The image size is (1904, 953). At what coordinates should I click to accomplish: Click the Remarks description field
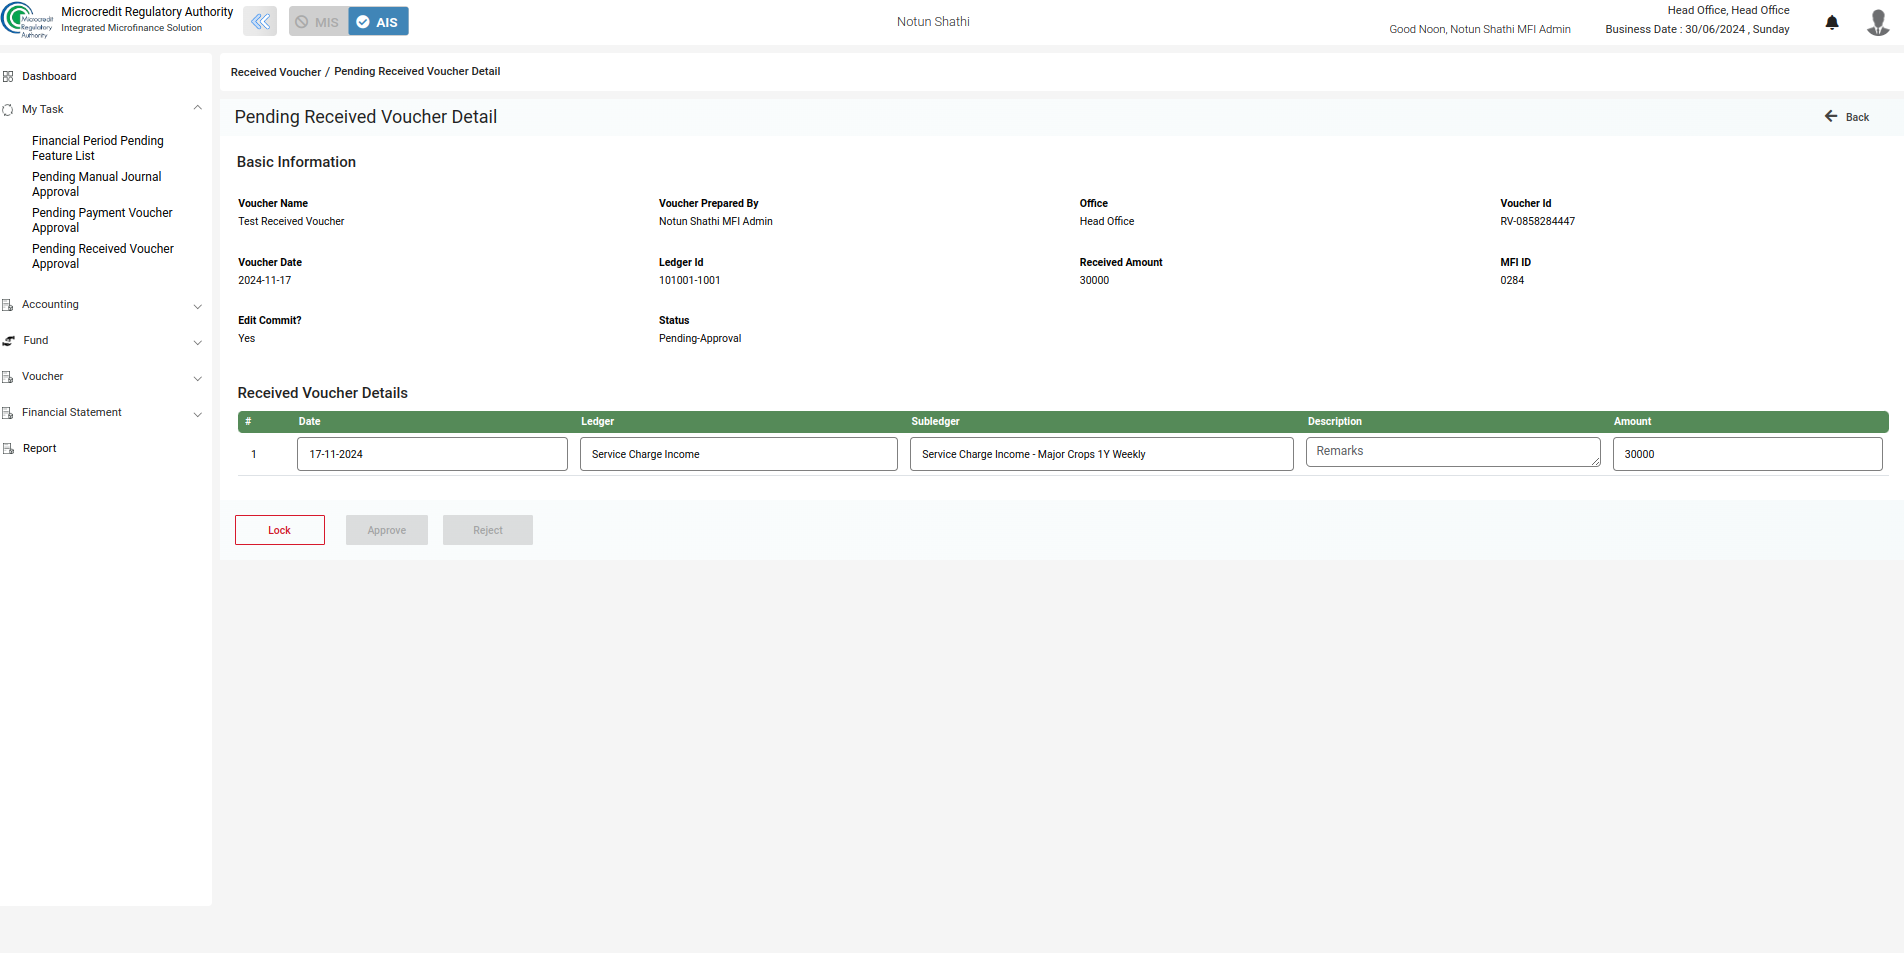click(1452, 452)
